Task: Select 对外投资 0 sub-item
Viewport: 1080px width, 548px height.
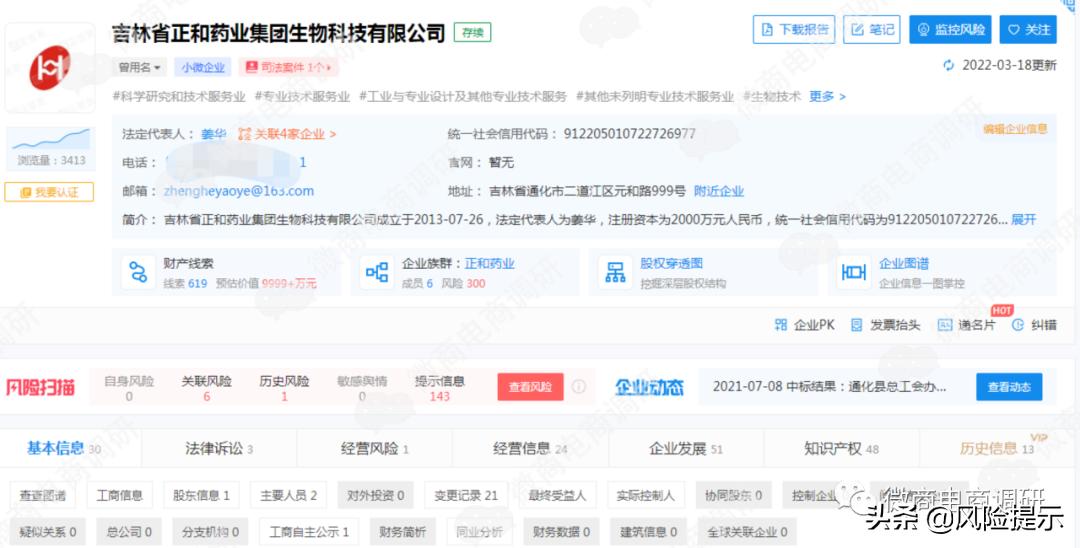Action: (x=375, y=495)
